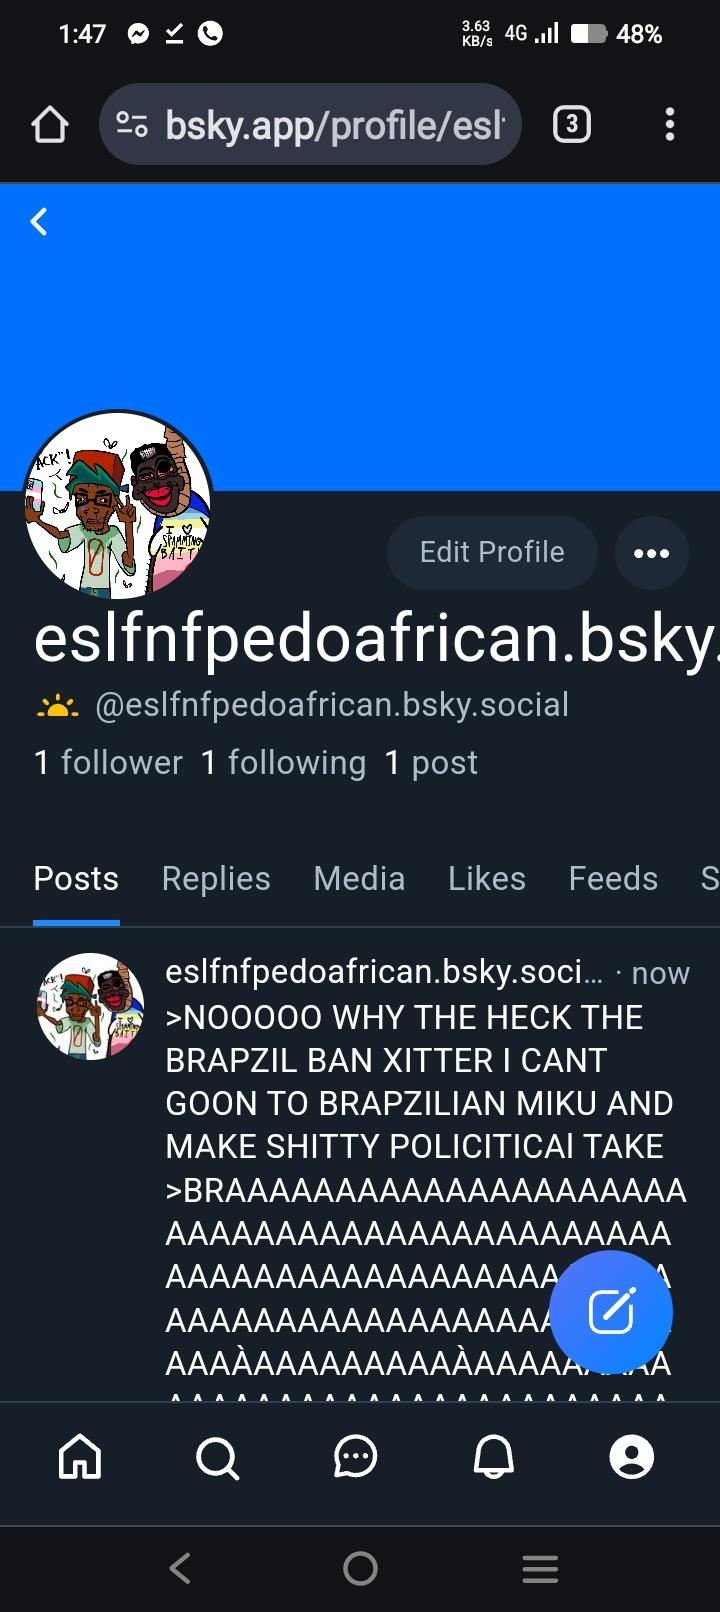Viewport: 720px width, 1612px height.
Task: Open profile more options ellipsis button
Action: [x=651, y=552]
